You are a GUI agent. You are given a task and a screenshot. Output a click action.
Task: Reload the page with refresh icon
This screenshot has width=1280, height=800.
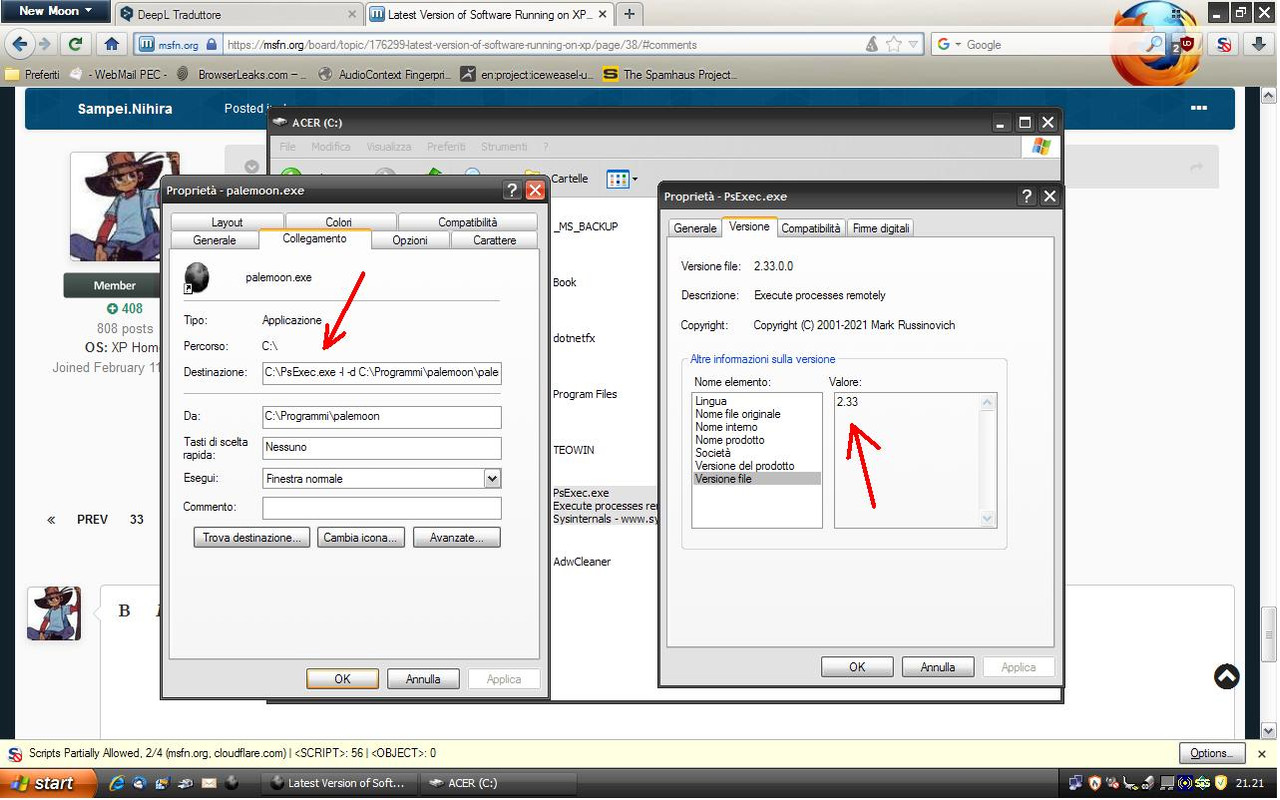(x=75, y=44)
